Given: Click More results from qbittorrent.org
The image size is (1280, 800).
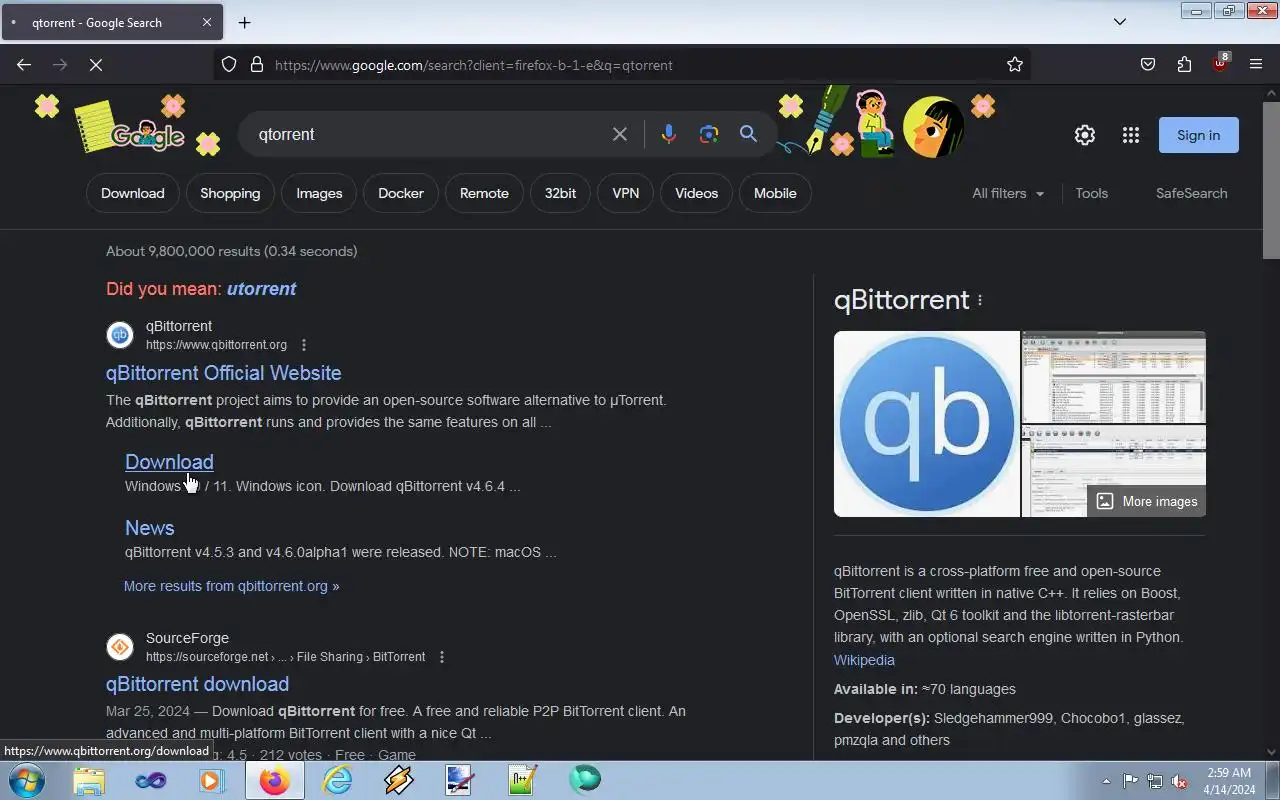Looking at the screenshot, I should (231, 586).
